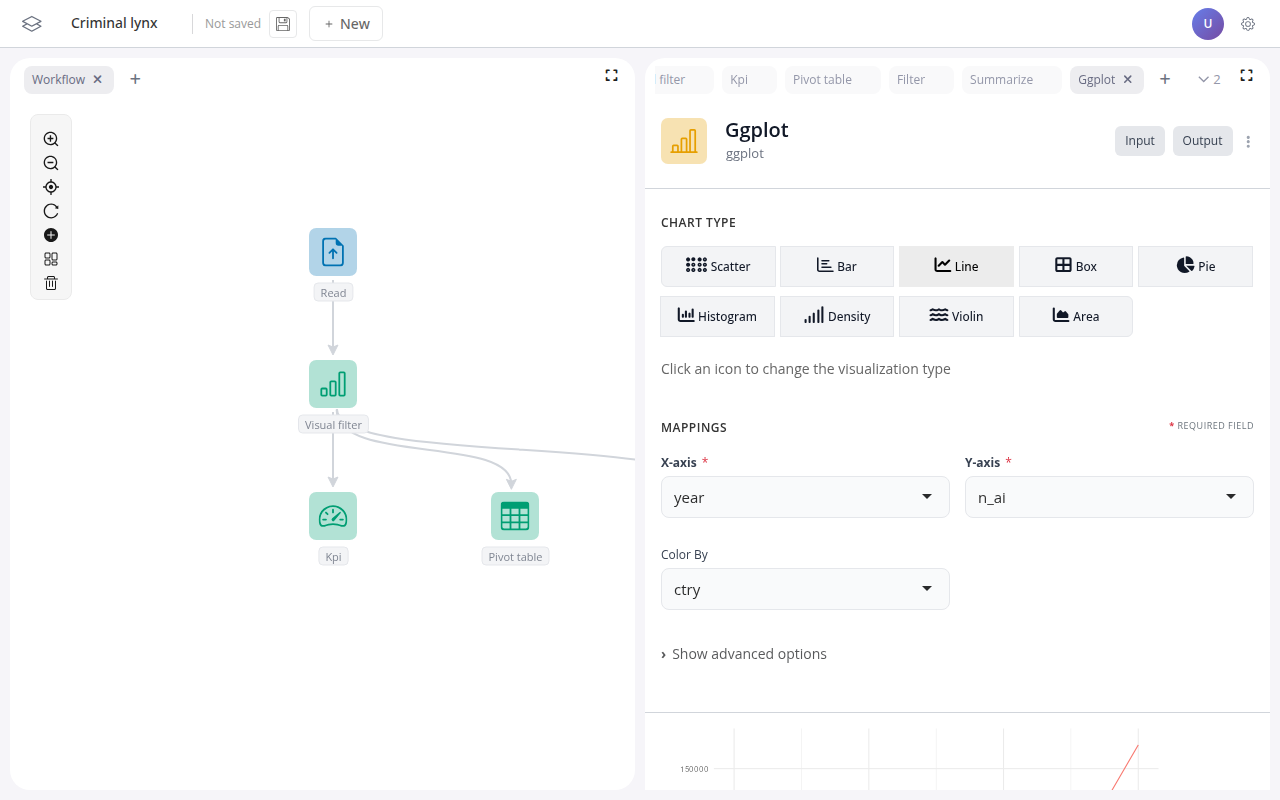Image resolution: width=1280 pixels, height=800 pixels.
Task: Click the fit-to-view crosshair icon in workflow toolbar
Action: pos(50,187)
